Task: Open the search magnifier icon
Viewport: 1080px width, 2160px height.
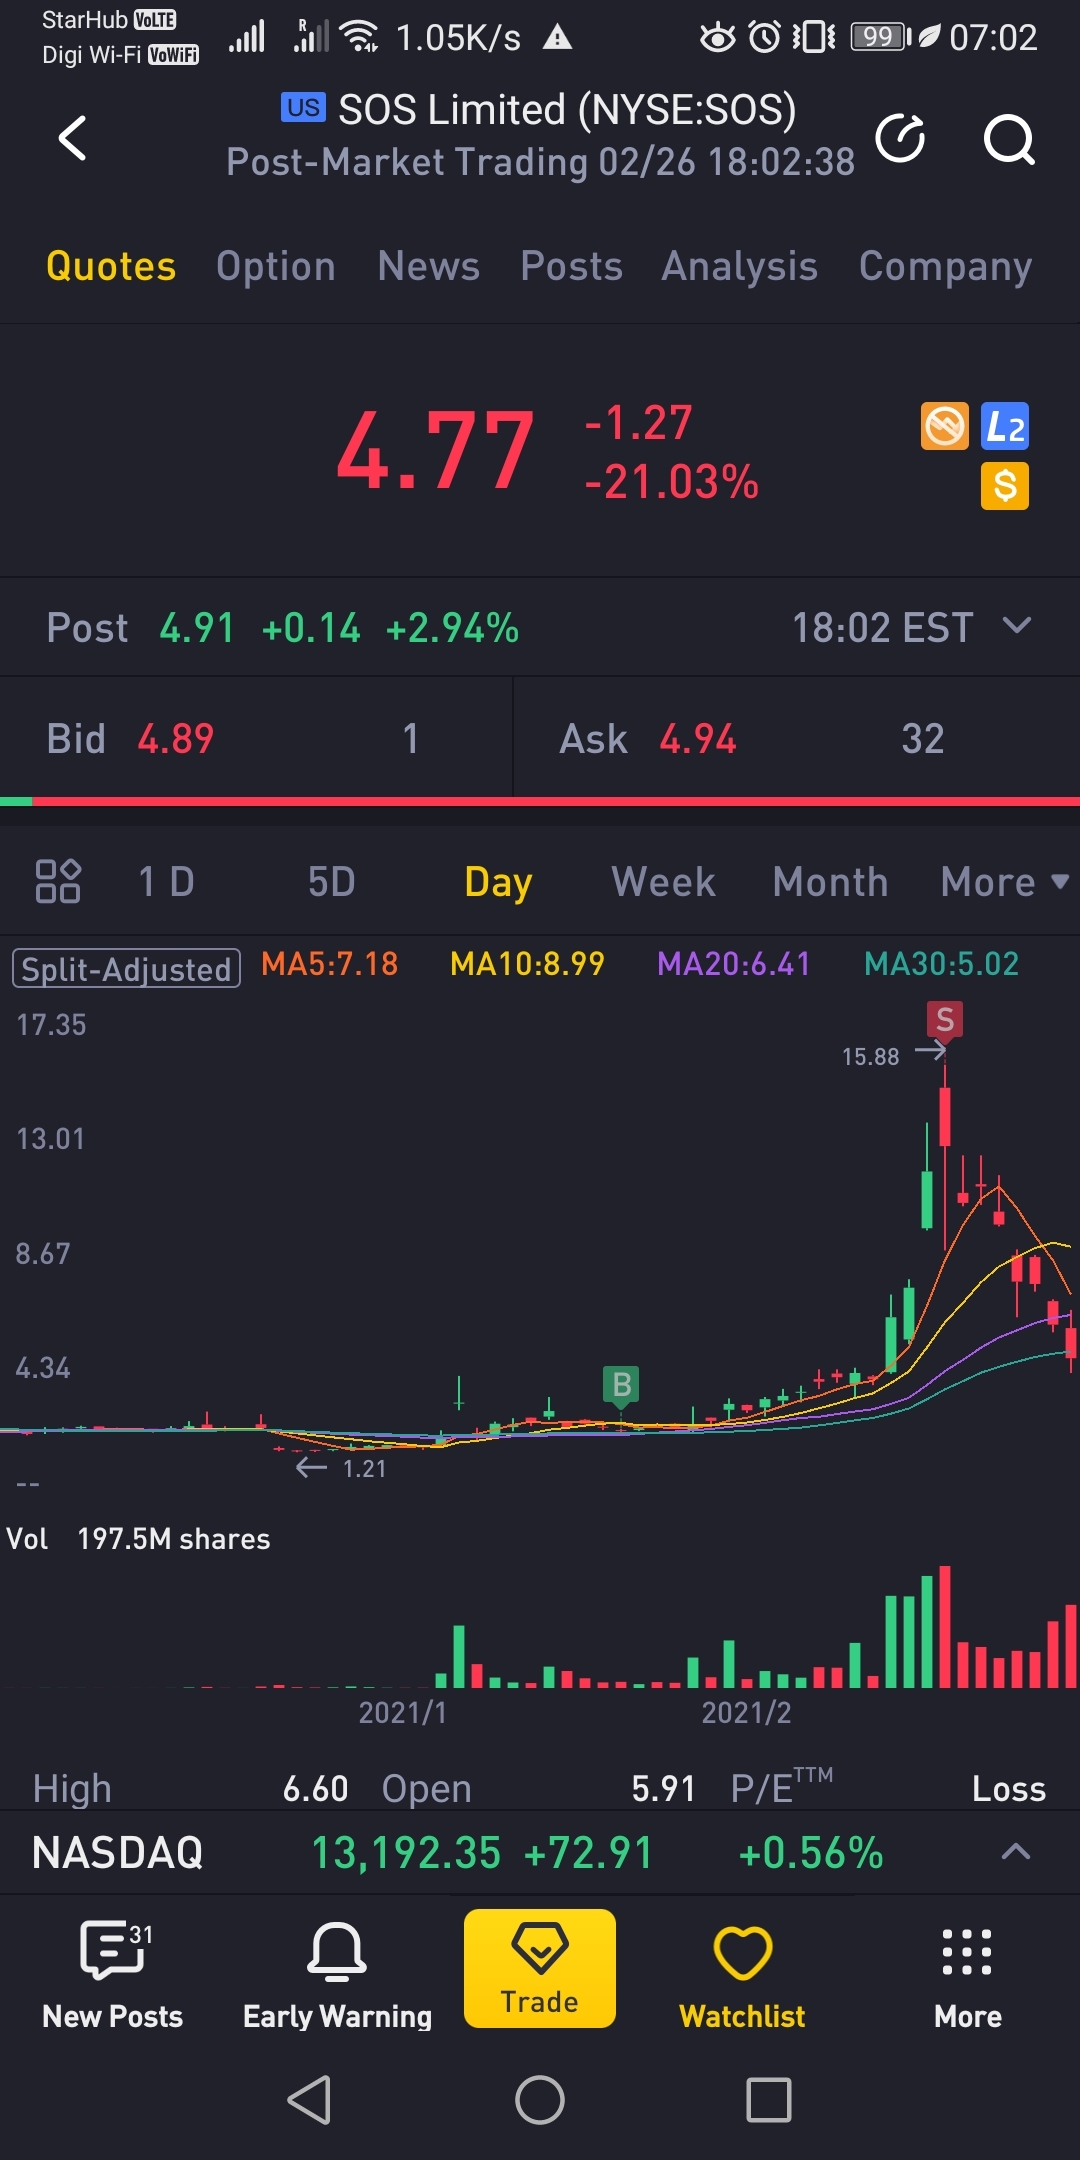Action: [x=1008, y=139]
